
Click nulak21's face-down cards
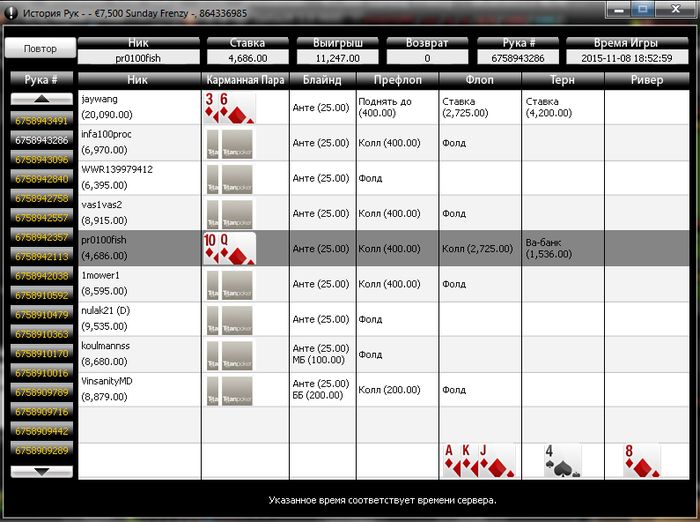click(229, 320)
